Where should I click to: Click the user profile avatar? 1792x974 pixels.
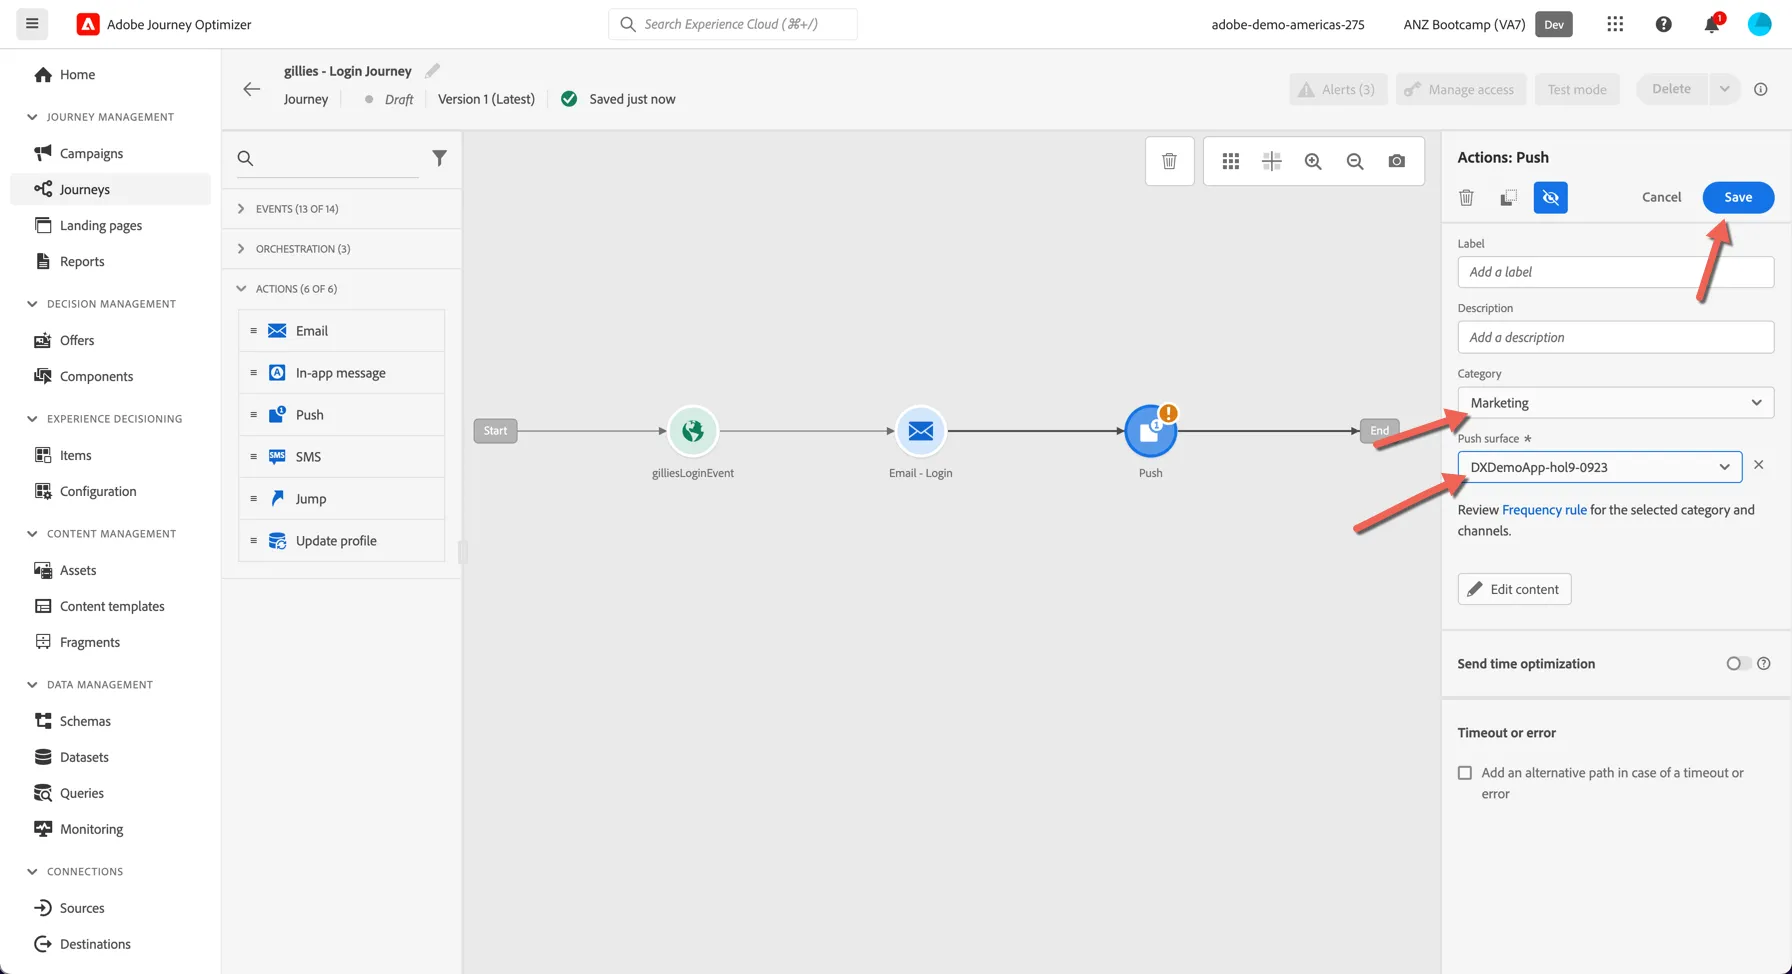pyautogui.click(x=1759, y=24)
